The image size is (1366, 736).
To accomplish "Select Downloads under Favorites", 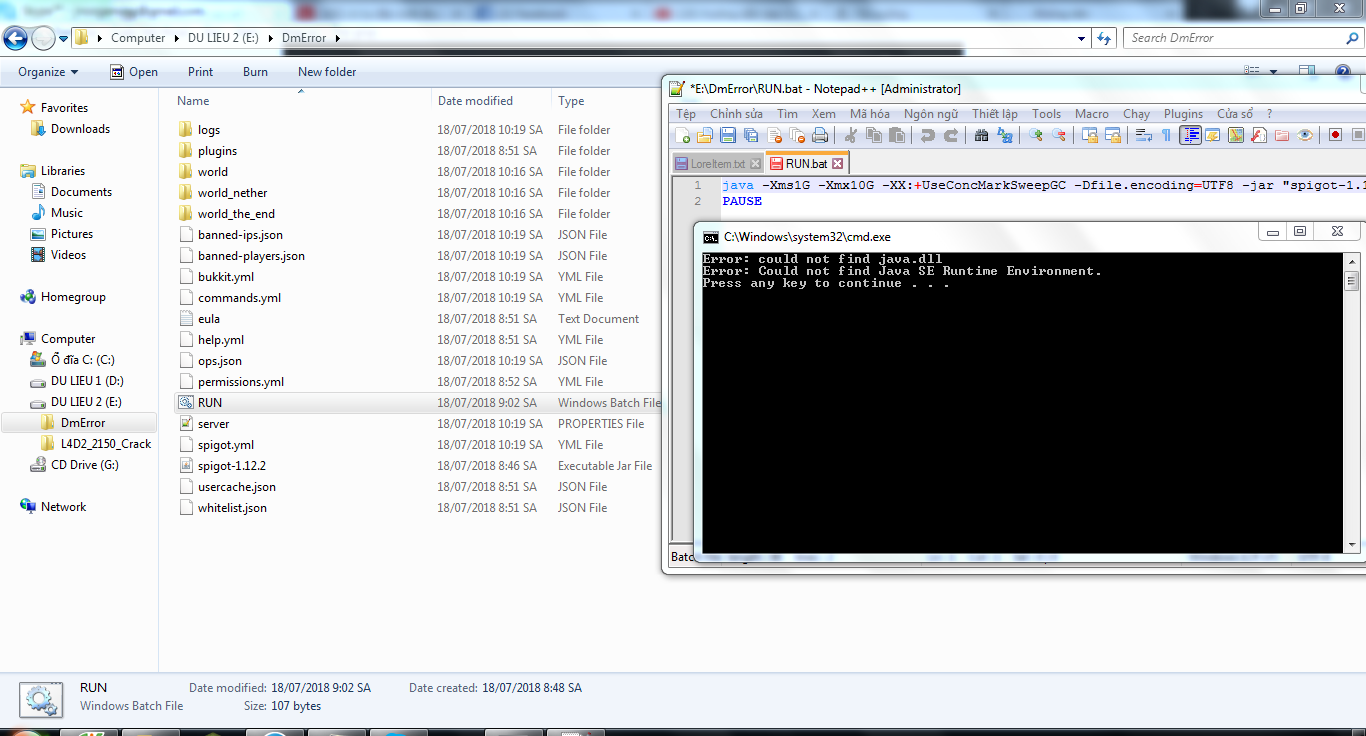I will tap(80, 129).
